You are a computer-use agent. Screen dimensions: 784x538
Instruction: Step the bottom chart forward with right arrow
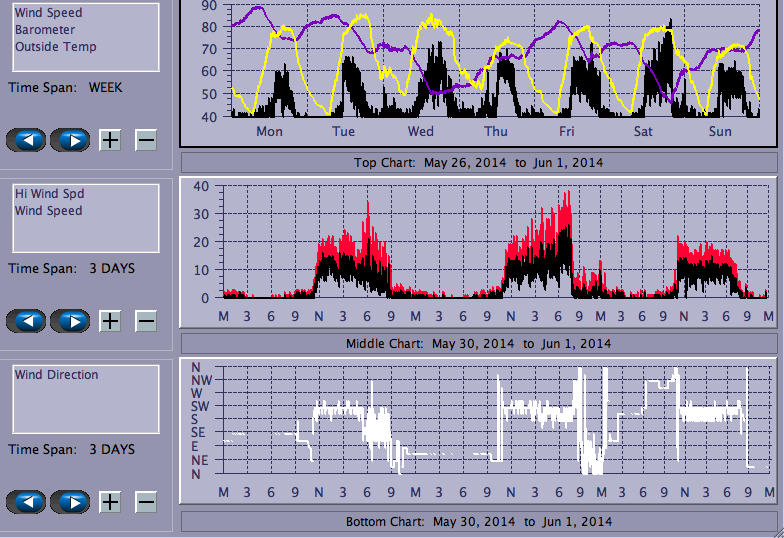(70, 502)
